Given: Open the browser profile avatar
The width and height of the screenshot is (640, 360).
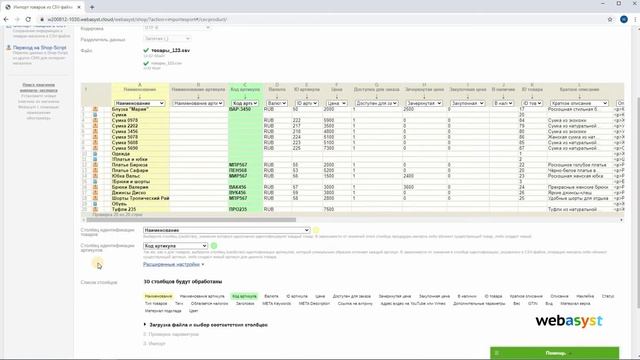Looking at the screenshot, I should click(624, 19).
